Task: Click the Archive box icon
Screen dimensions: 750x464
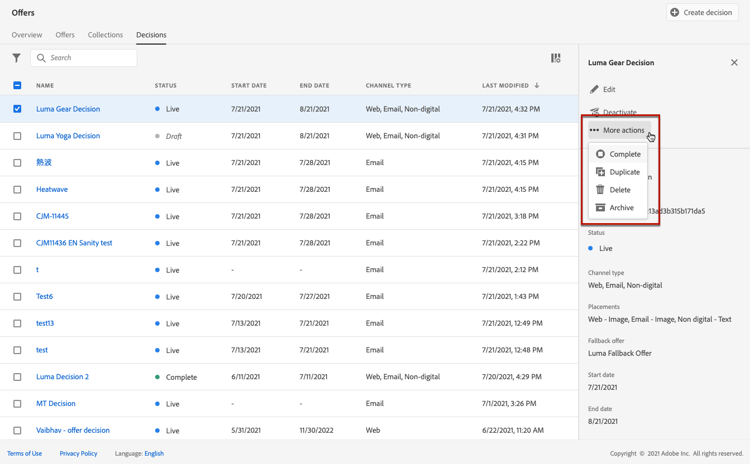Action: pyautogui.click(x=600, y=208)
